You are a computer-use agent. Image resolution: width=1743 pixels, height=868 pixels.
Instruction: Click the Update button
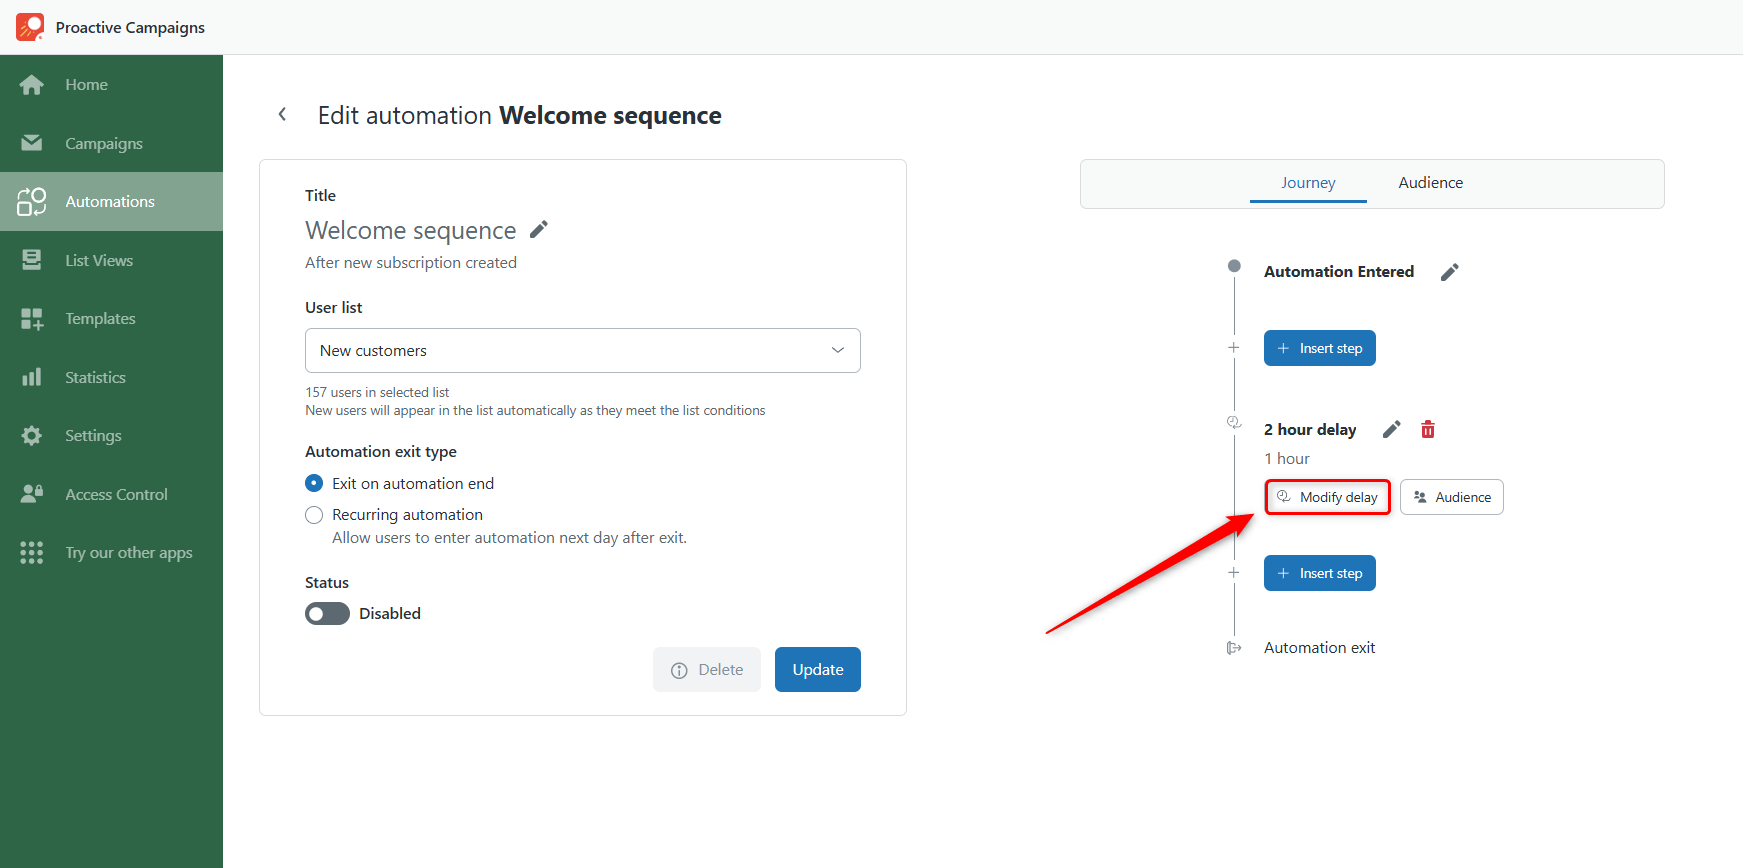pos(818,670)
